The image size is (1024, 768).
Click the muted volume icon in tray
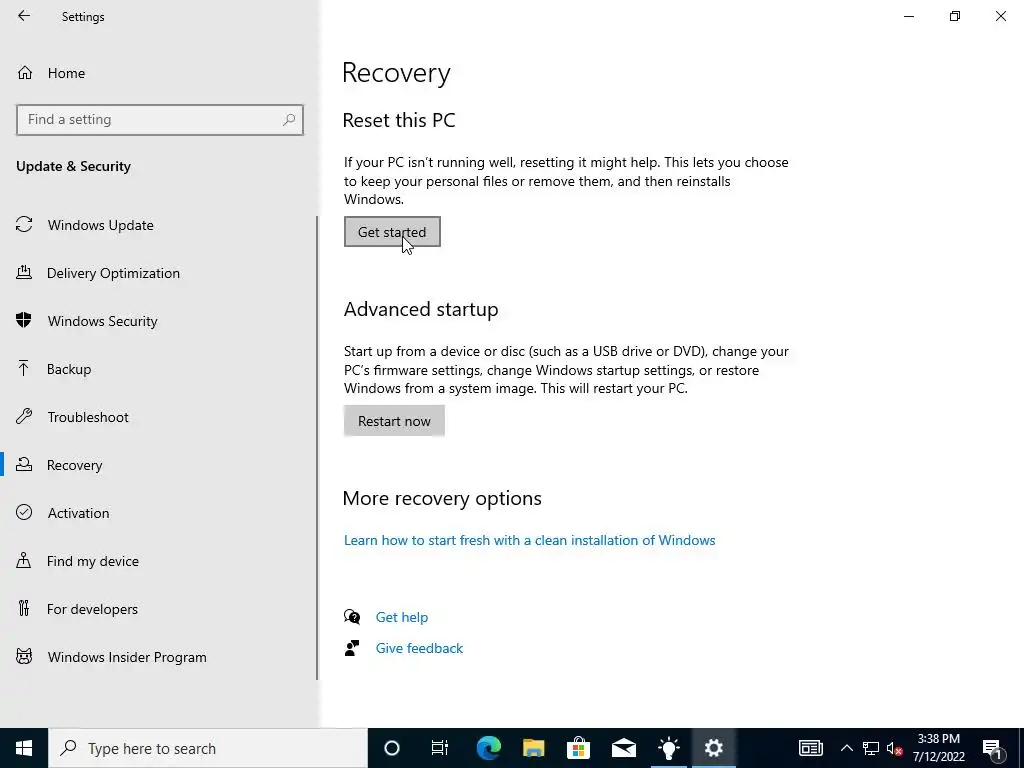click(x=894, y=748)
